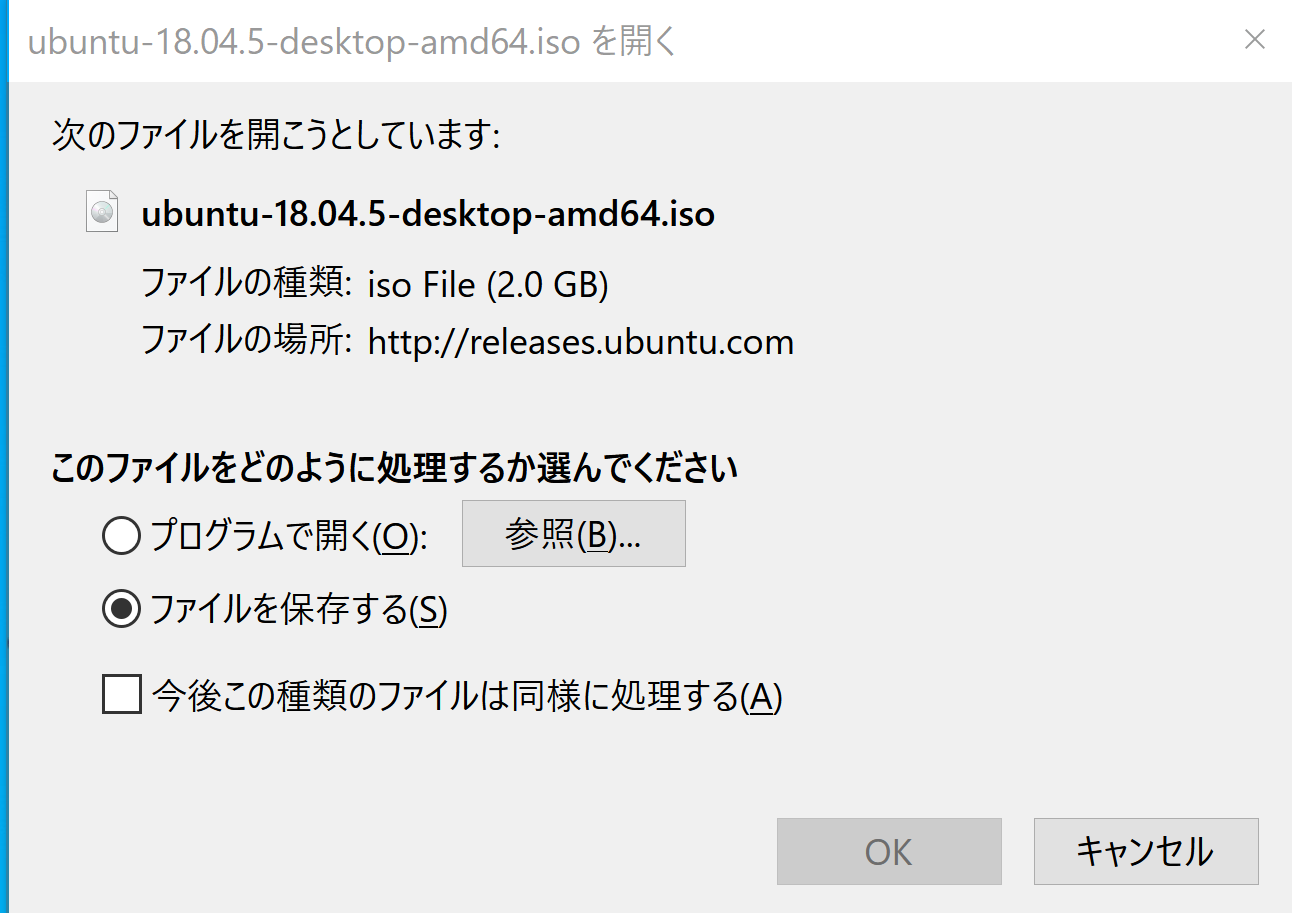Select the プログラムで開く radio circle

(x=121, y=537)
